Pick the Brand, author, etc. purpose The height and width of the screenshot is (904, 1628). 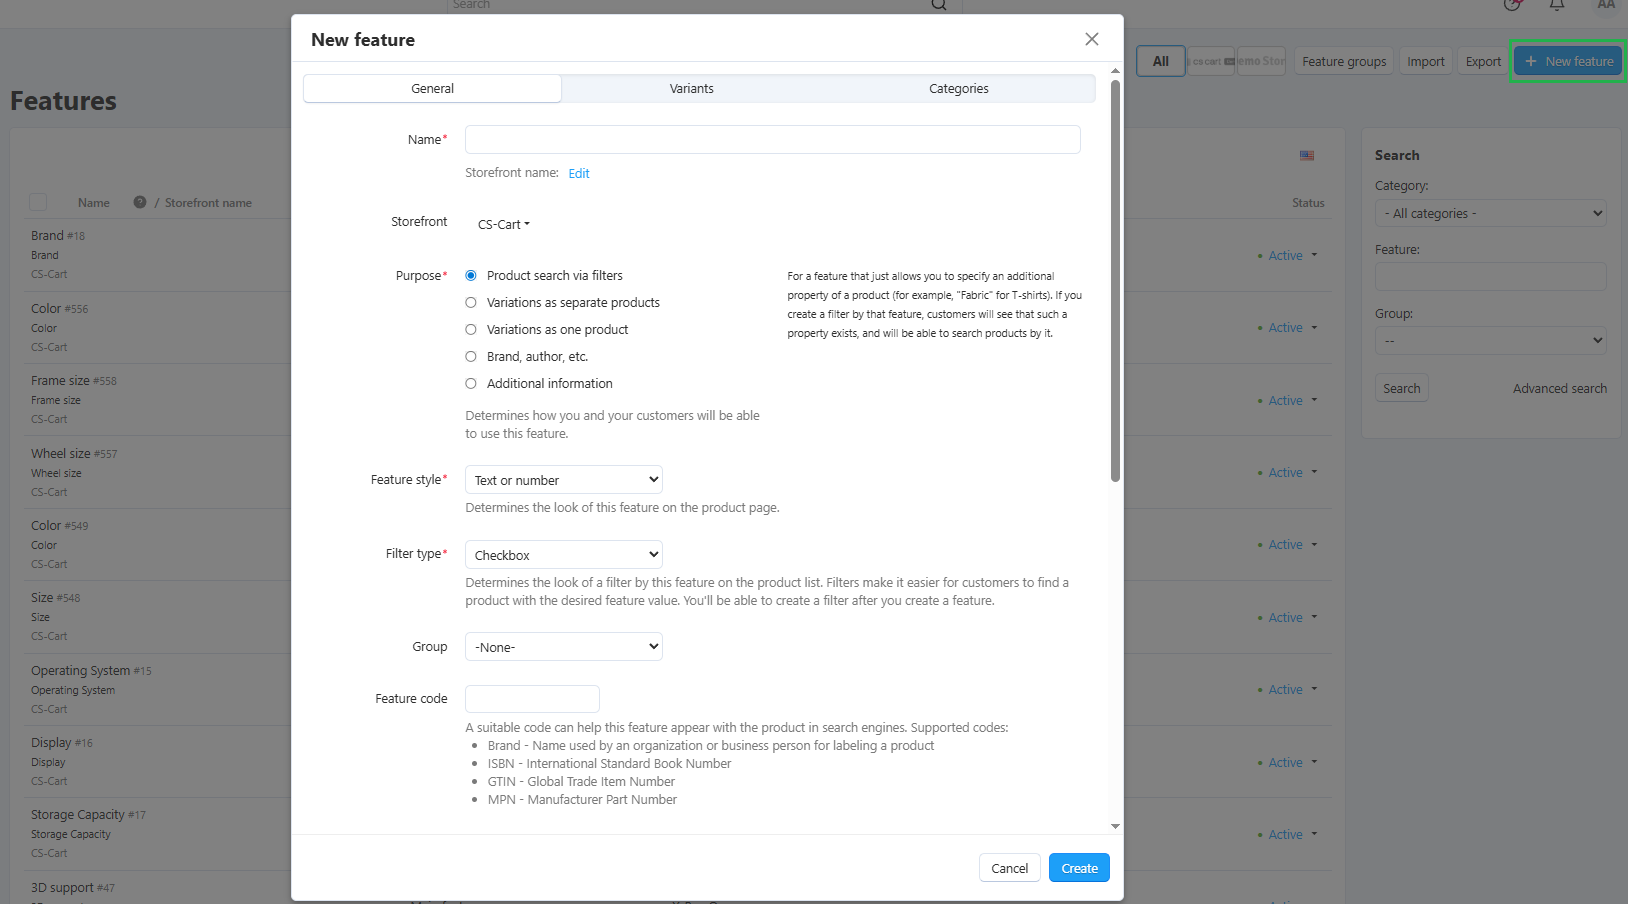click(471, 357)
